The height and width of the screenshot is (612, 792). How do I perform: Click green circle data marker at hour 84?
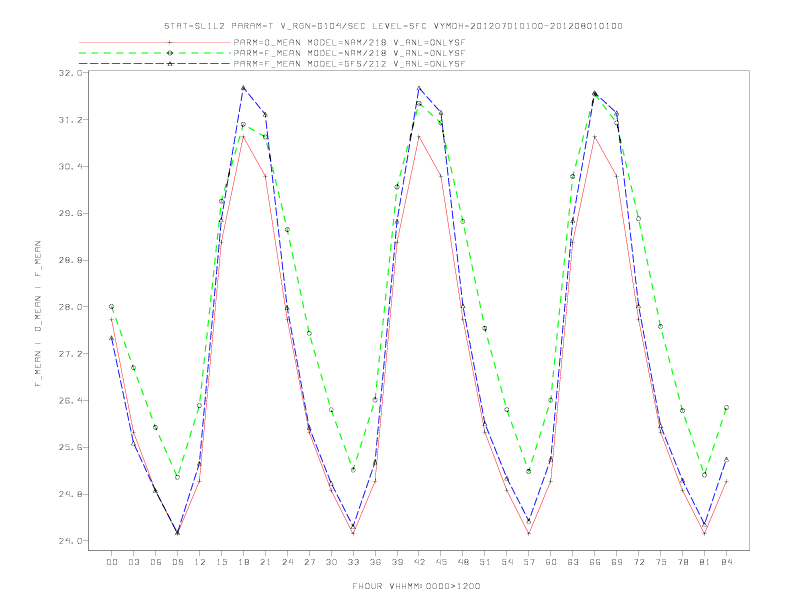(x=726, y=407)
